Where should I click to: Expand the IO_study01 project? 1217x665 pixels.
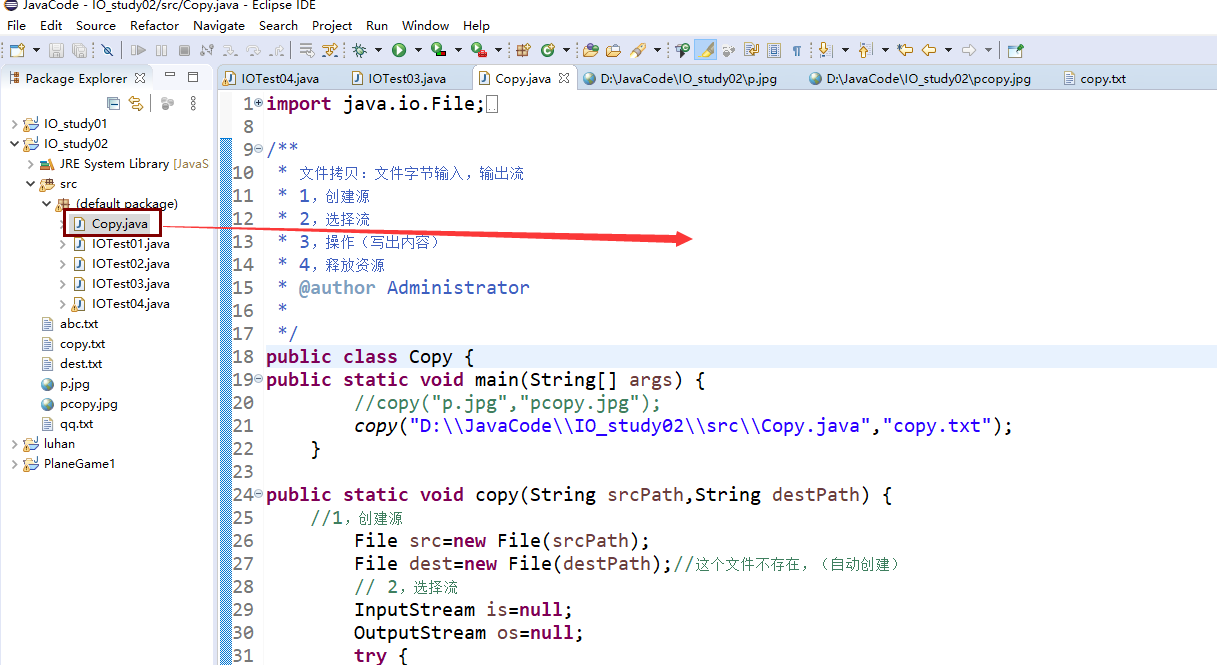[14, 124]
